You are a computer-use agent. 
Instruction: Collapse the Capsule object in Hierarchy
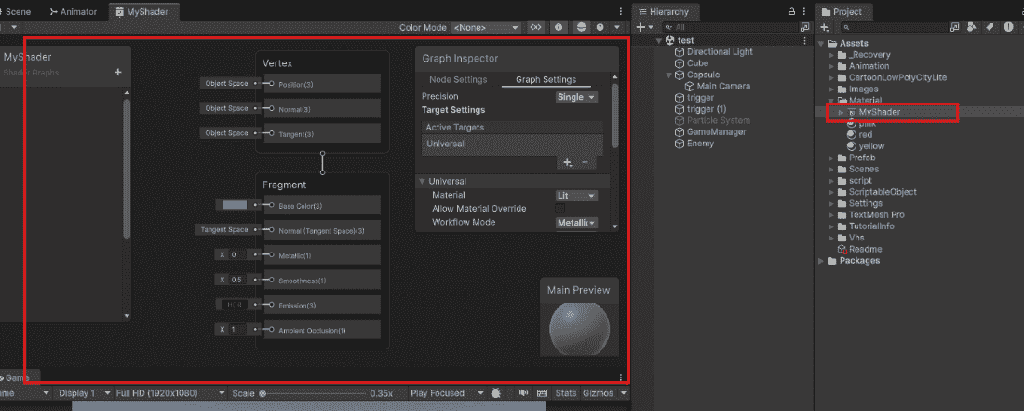(669, 74)
